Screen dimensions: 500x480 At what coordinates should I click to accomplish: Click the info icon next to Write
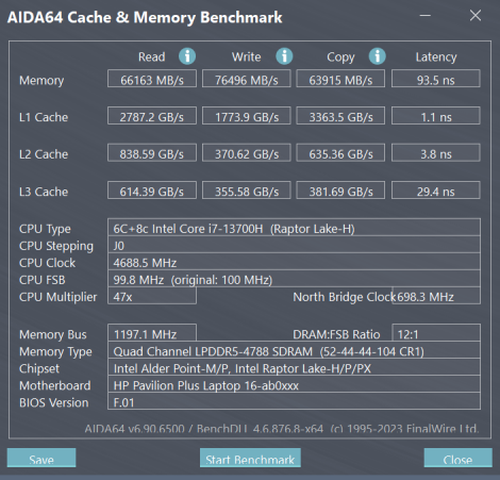[x=284, y=56]
